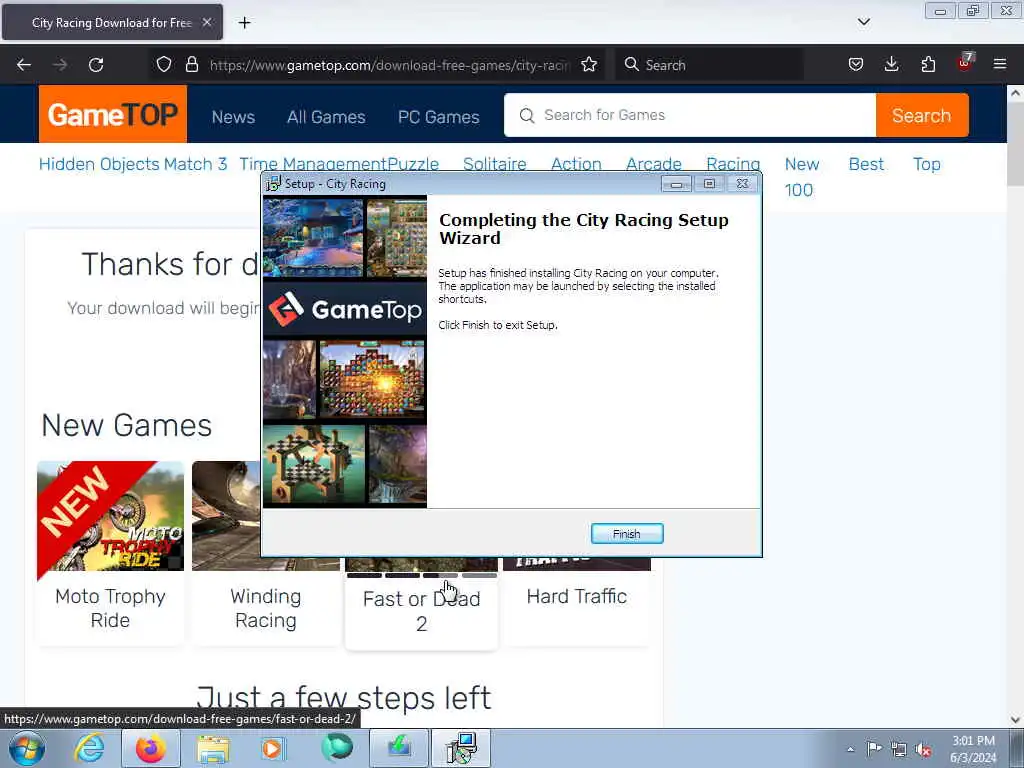Open the Moto Trophy Ride game thumbnail

(x=110, y=516)
